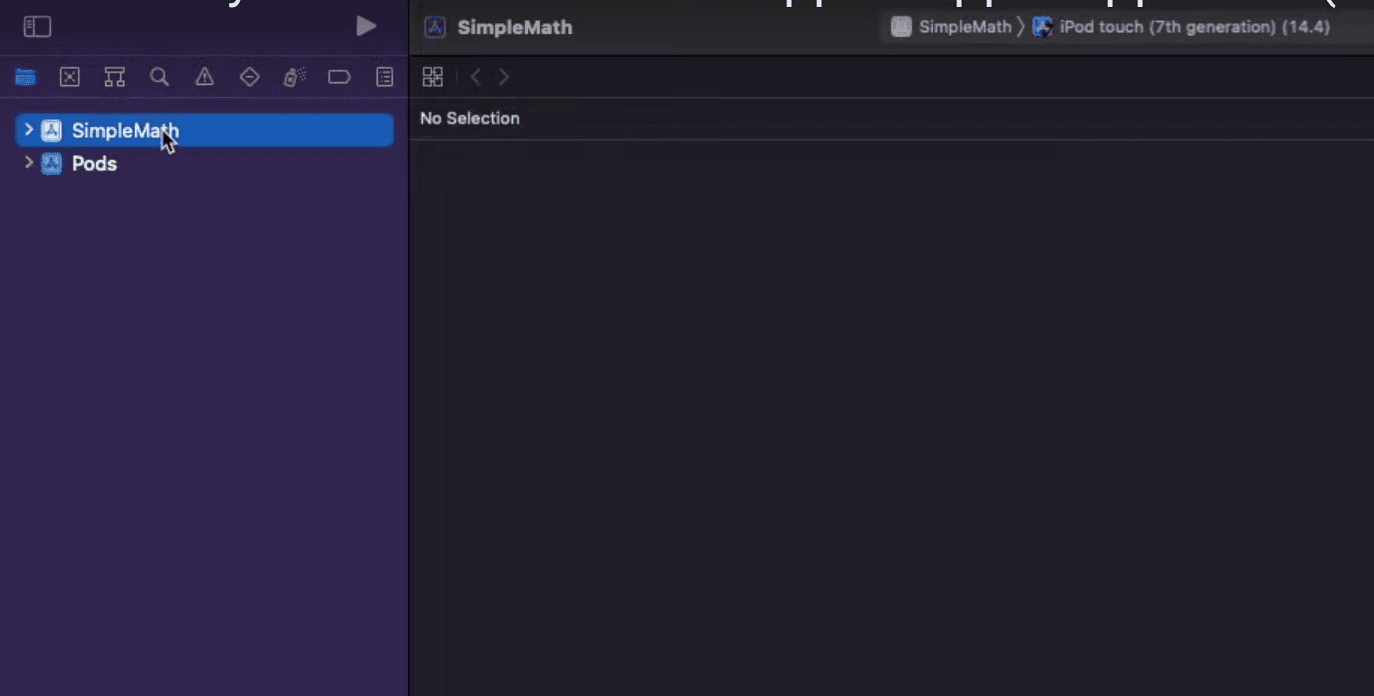Select the SimpleMath project in the navigator
This screenshot has height=696, width=1374.
(x=125, y=130)
